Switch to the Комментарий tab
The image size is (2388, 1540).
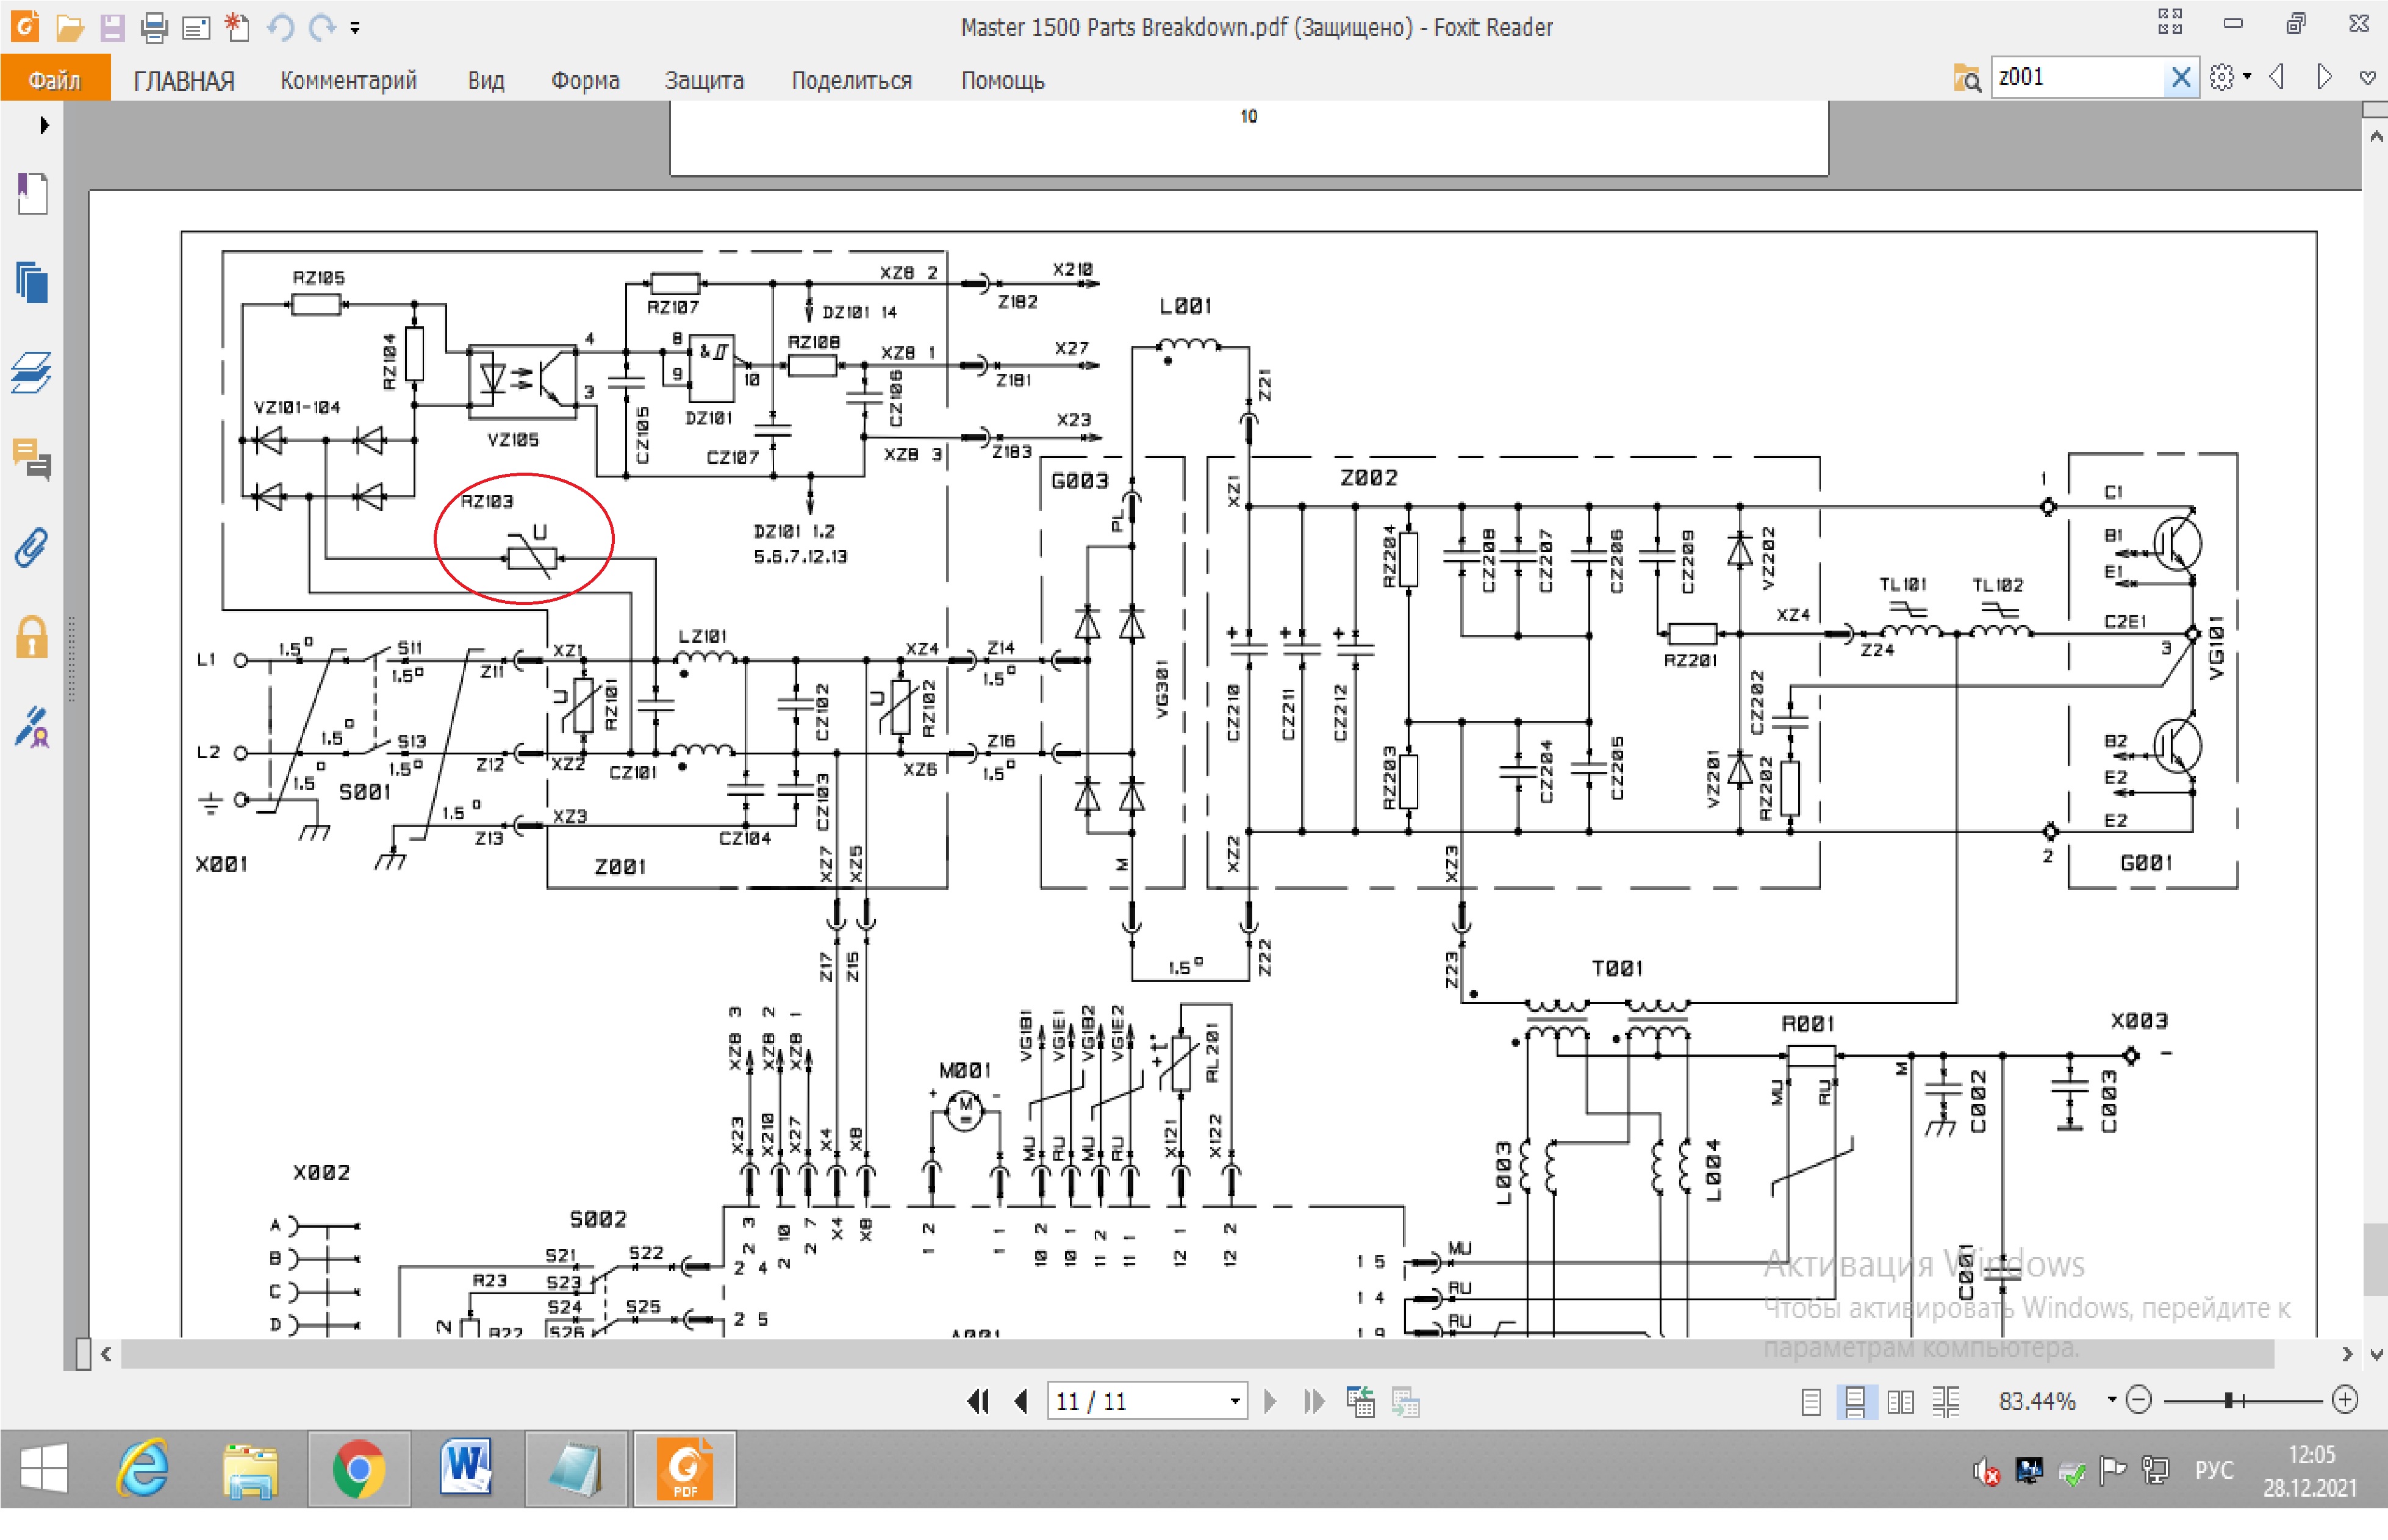(x=348, y=80)
